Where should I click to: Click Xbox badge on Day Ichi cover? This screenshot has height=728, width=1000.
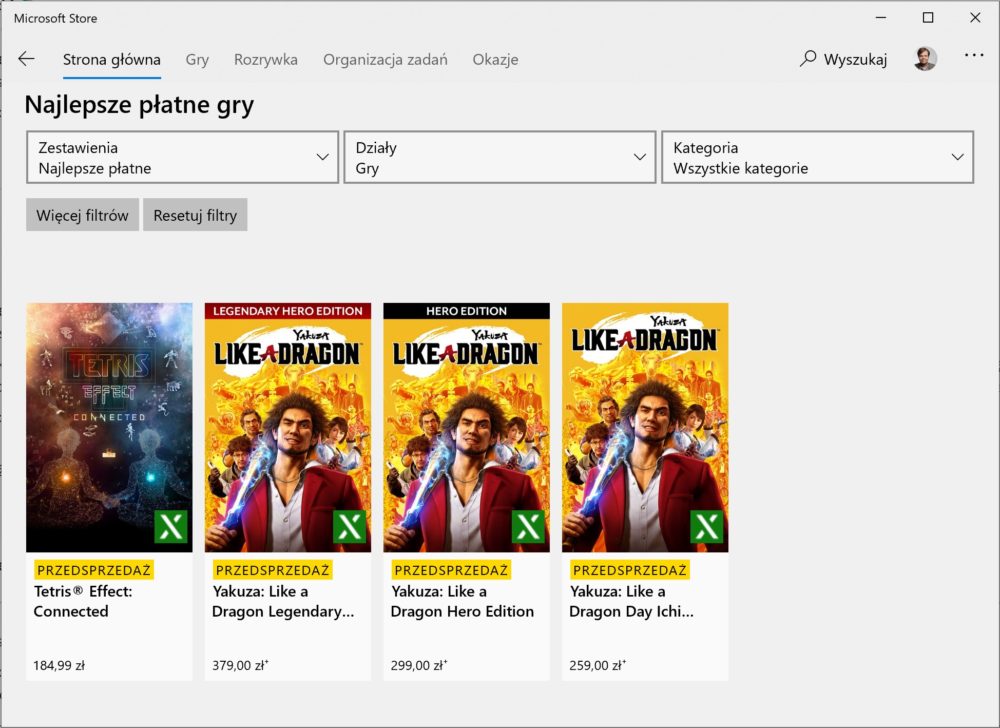coord(707,527)
